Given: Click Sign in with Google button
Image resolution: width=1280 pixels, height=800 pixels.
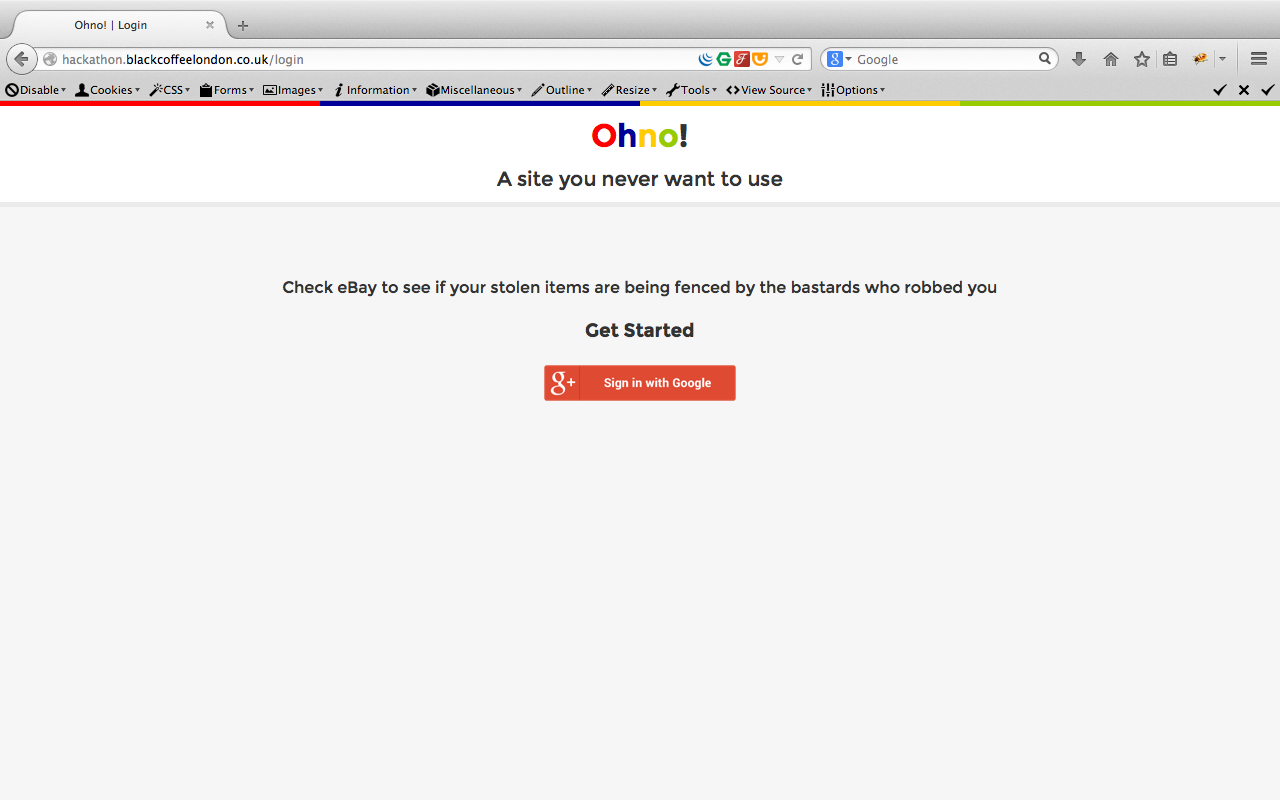Looking at the screenshot, I should point(640,383).
